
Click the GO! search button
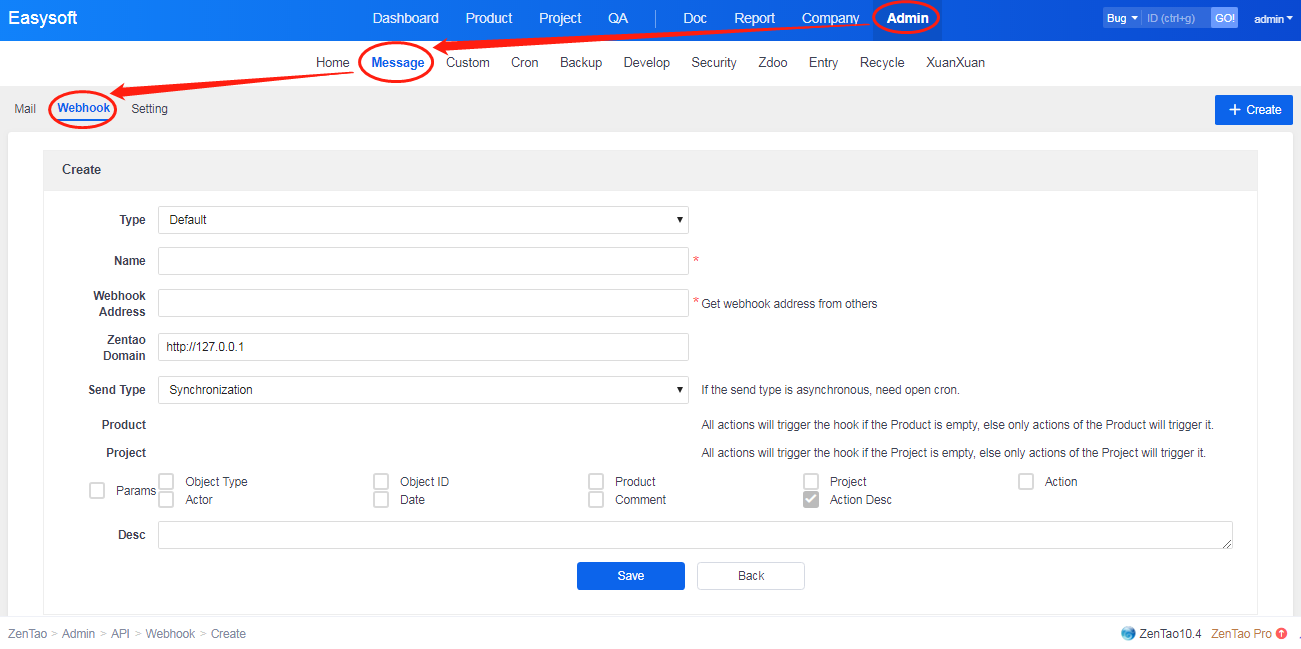tap(1224, 18)
